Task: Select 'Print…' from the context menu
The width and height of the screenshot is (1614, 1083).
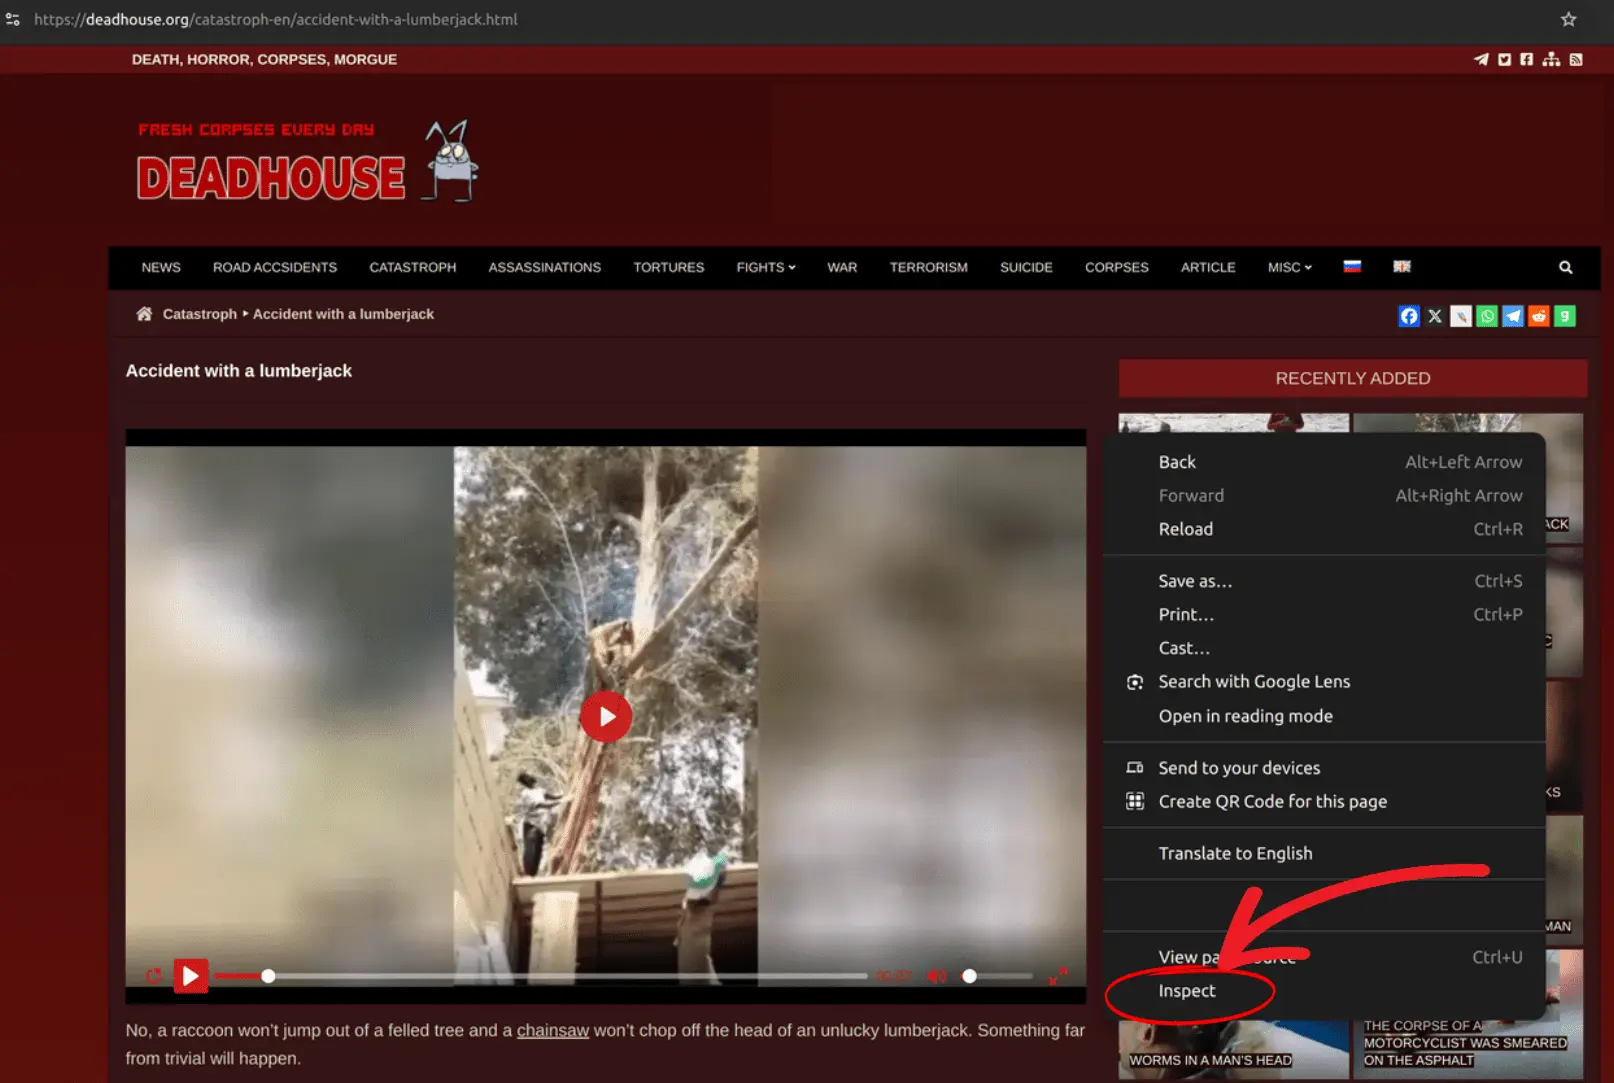Action: [x=1324, y=615]
